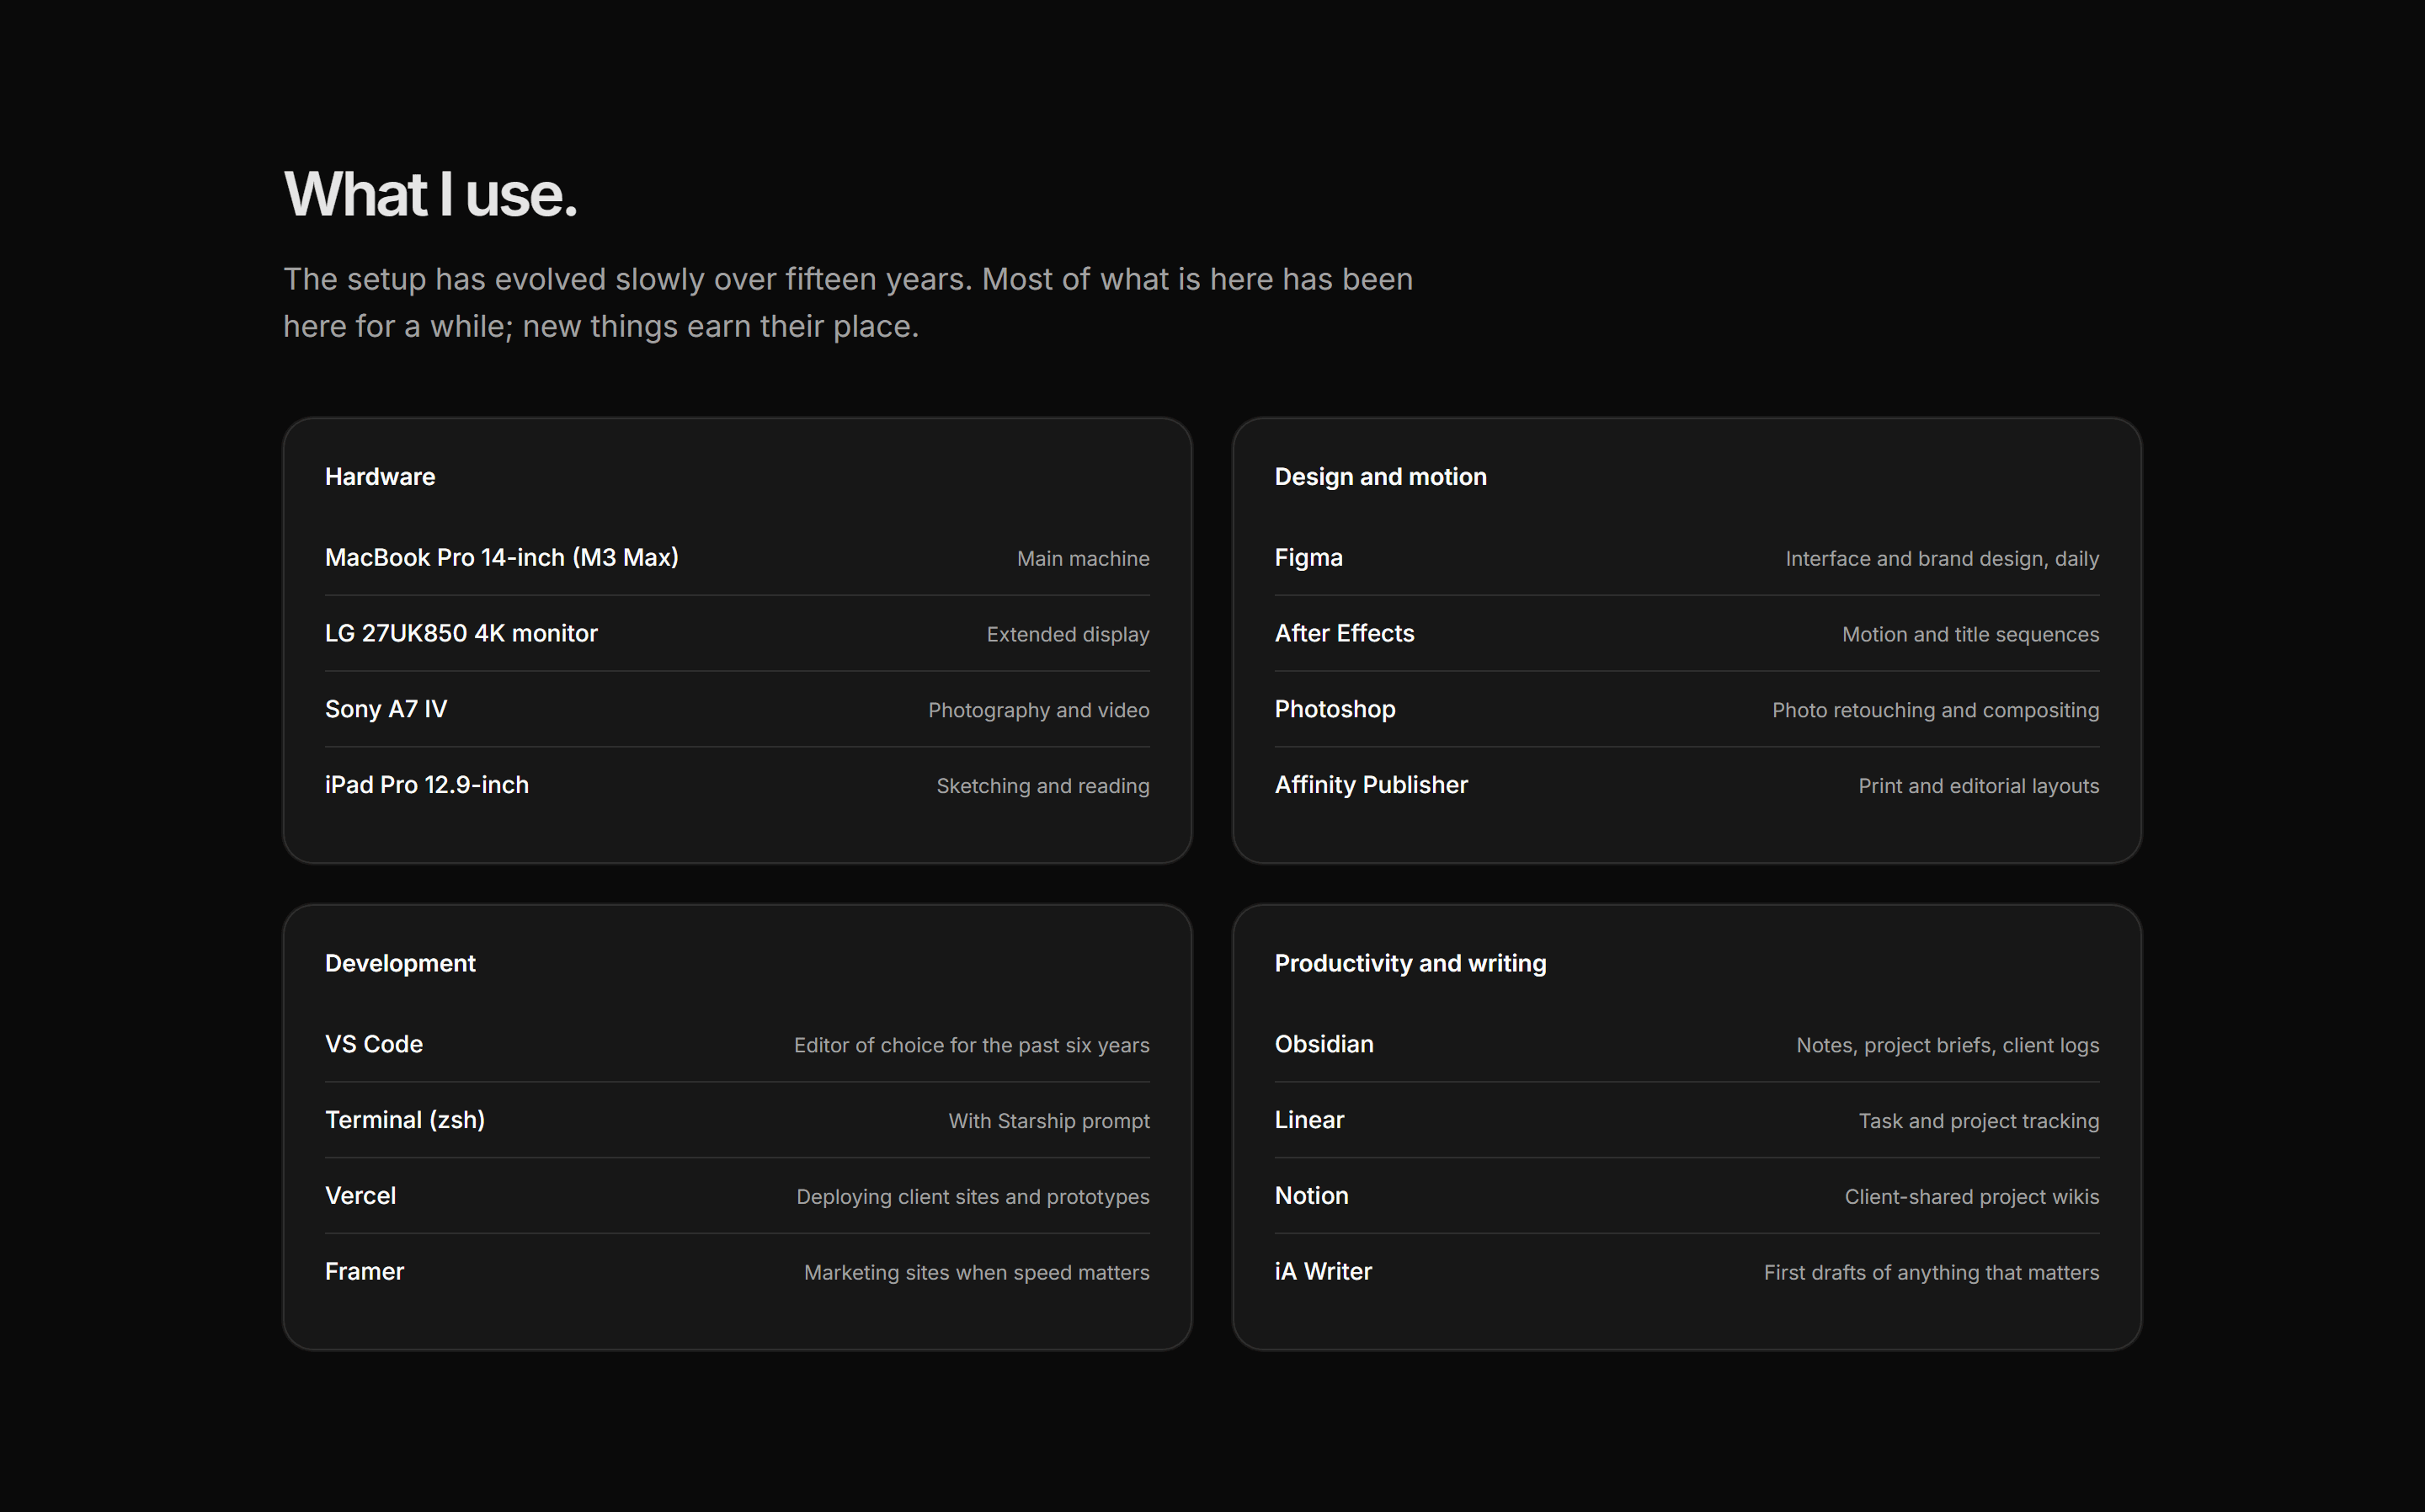
Task: Click 'Client-shared project wikis' note
Action: [x=1972, y=1198]
